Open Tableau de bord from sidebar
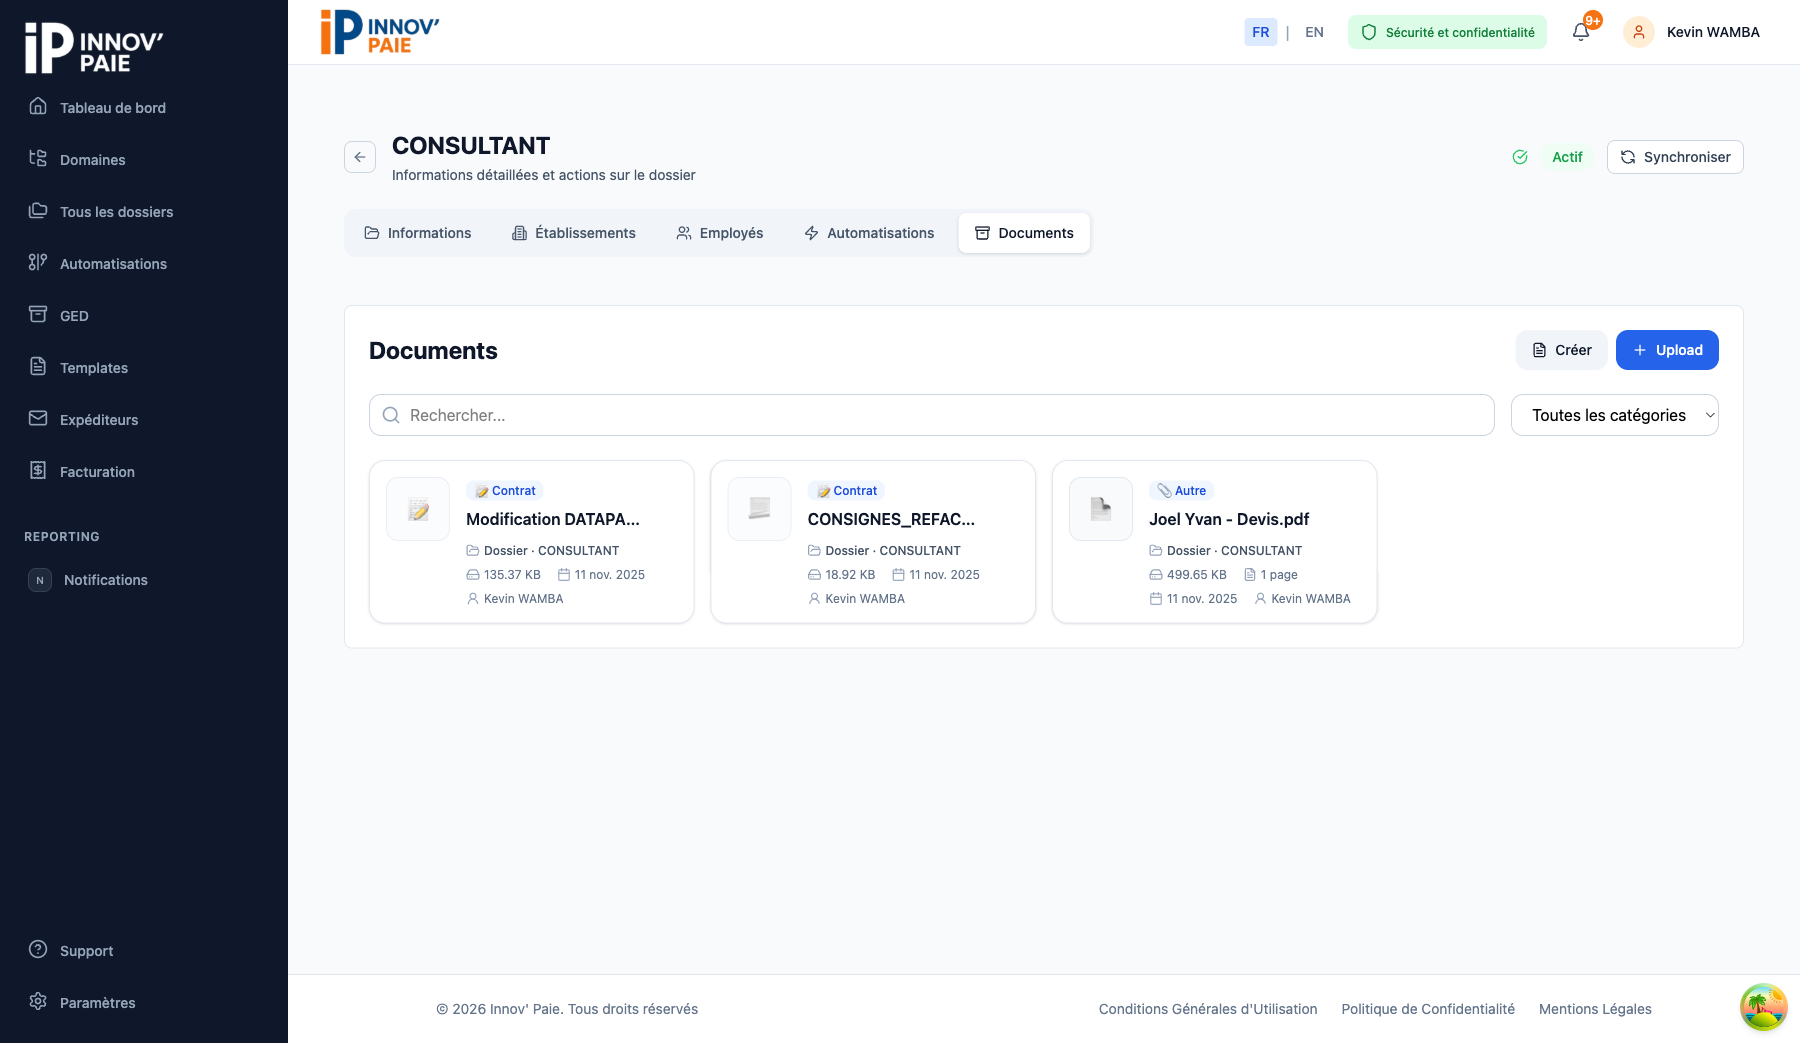 (112, 108)
